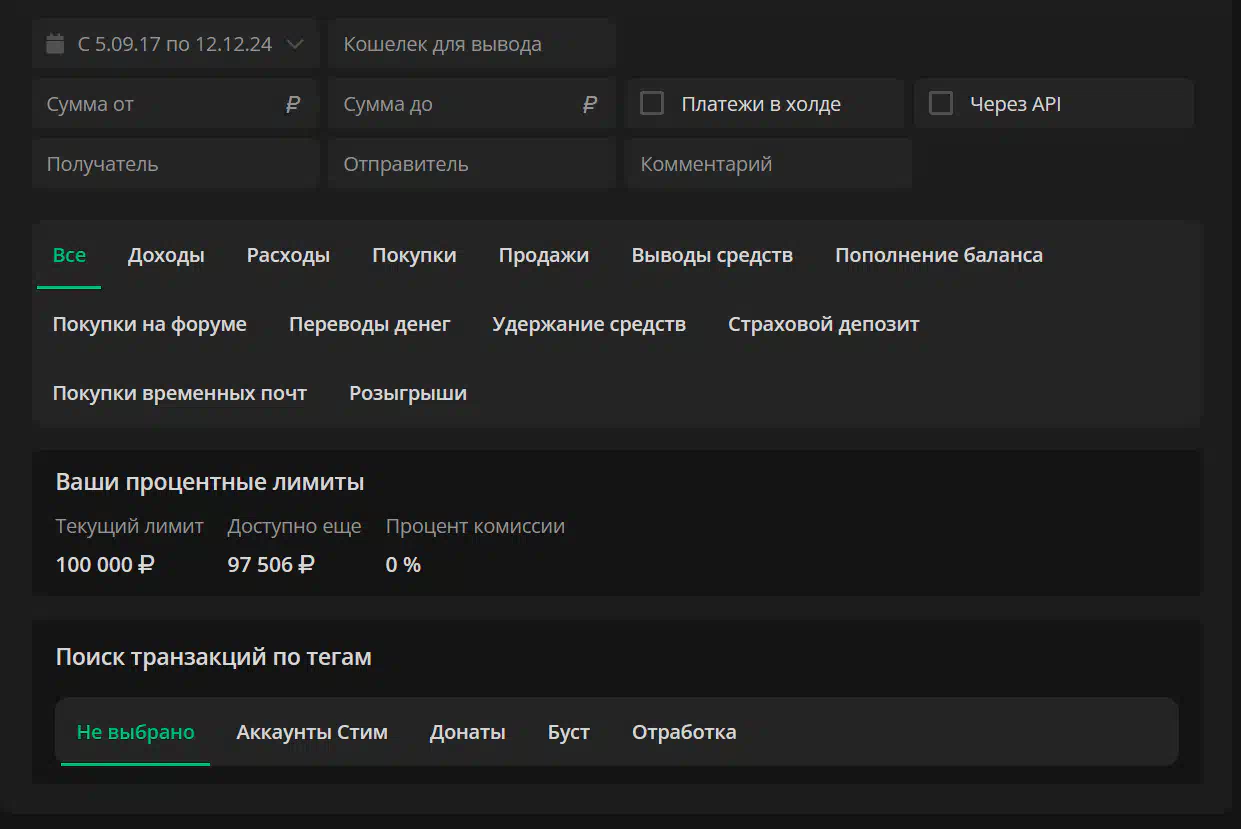Click the Кошелек для вывода field

[x=471, y=44]
